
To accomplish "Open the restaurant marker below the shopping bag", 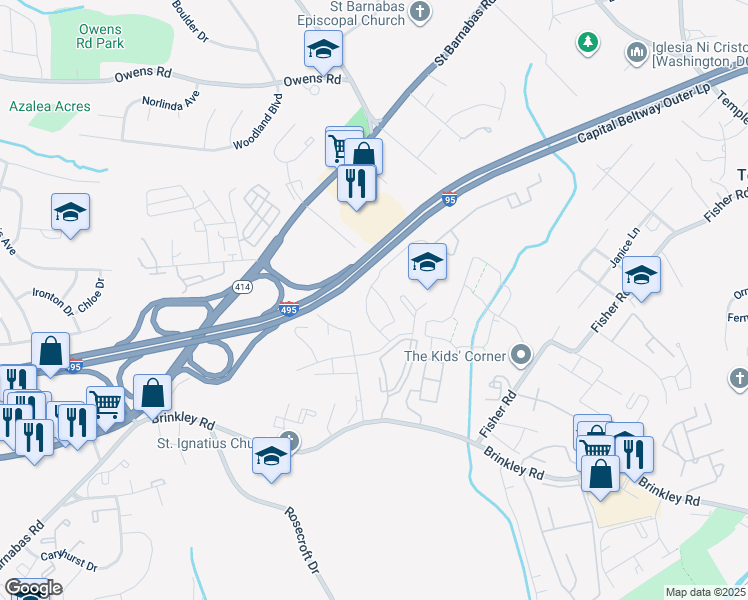I will (357, 184).
